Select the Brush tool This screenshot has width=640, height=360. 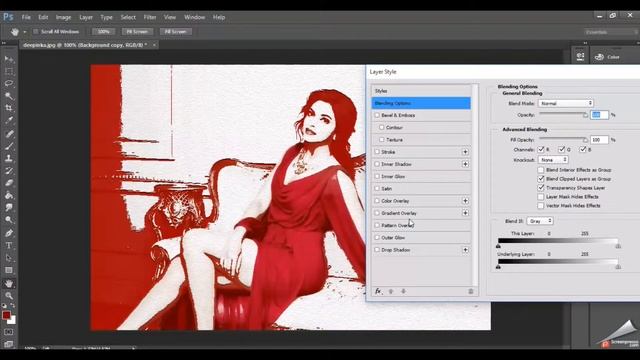pyautogui.click(x=9, y=146)
